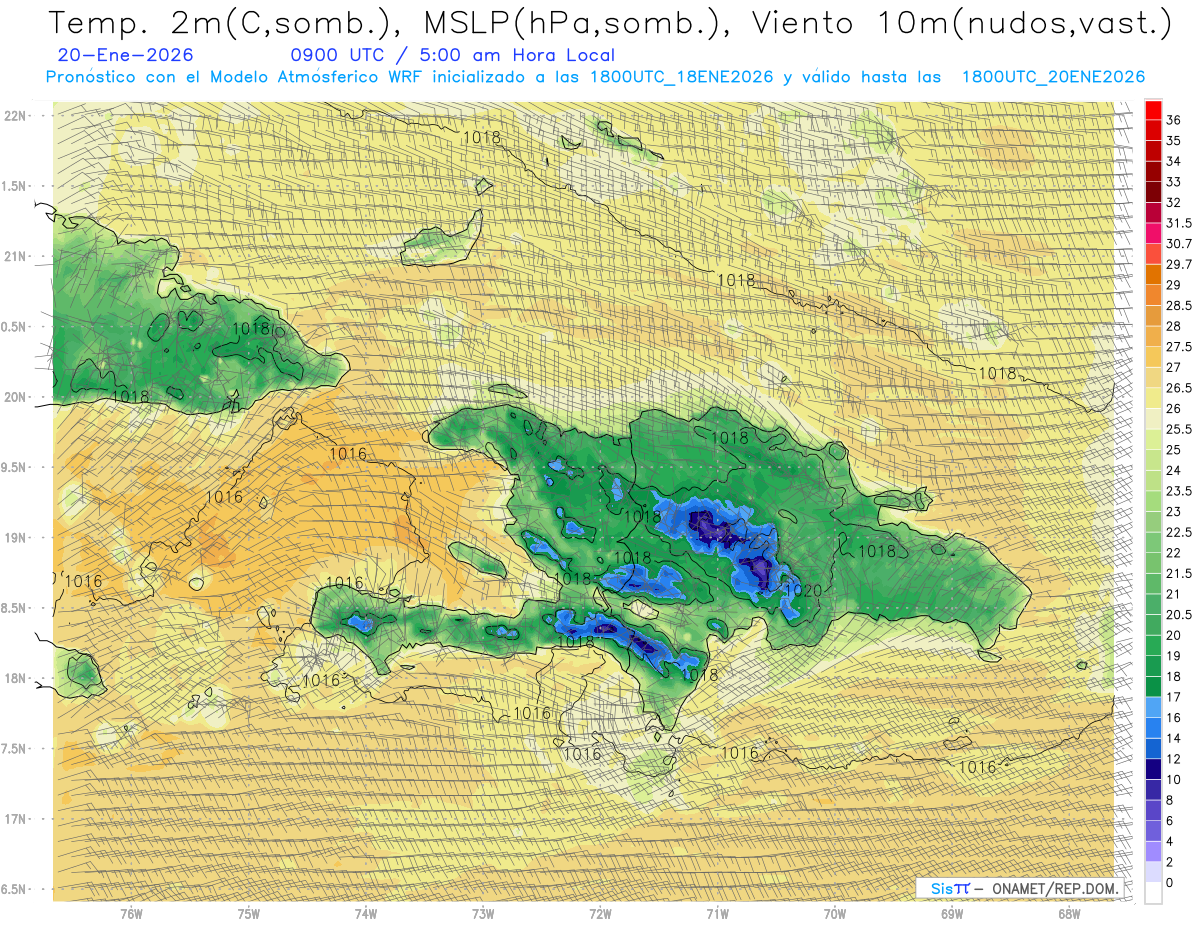The height and width of the screenshot is (927, 1200).
Task: Click the '1800UTC_18ENE2026' initialization timestamp
Action: (682, 77)
